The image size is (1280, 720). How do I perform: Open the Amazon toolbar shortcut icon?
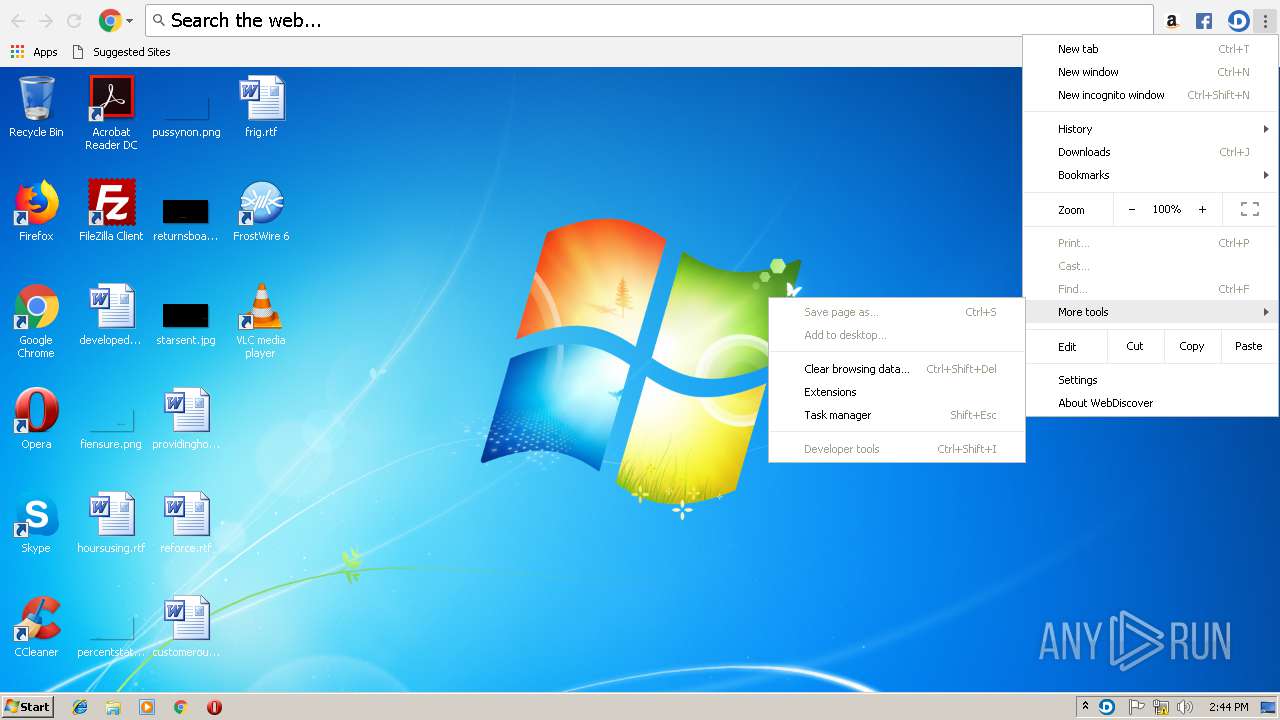(1172, 20)
